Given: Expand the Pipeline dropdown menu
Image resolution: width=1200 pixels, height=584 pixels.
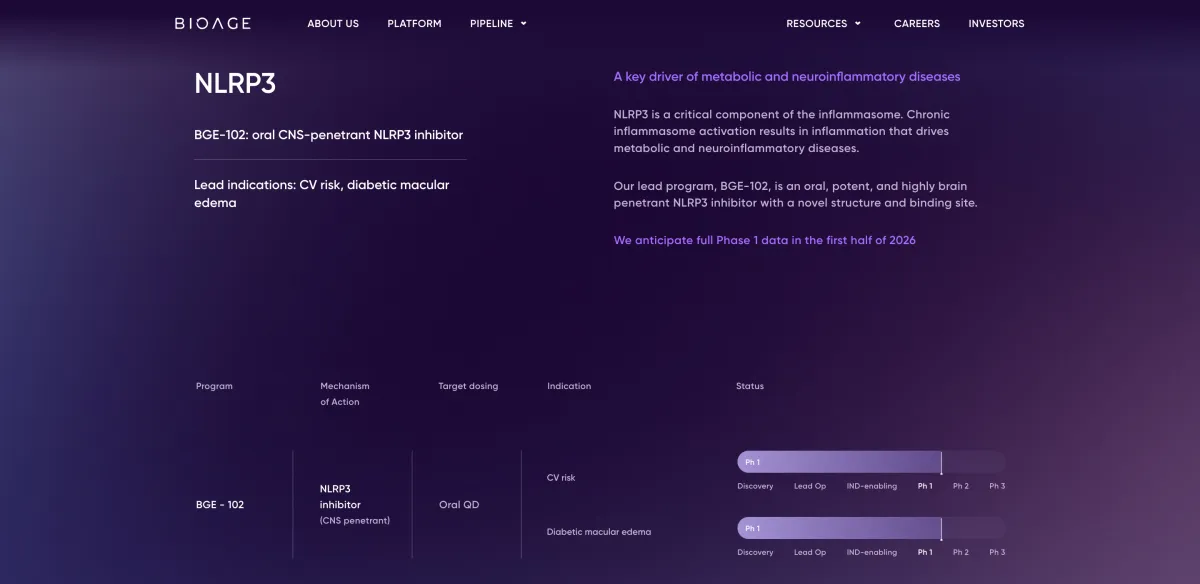Looking at the screenshot, I should [491, 23].
